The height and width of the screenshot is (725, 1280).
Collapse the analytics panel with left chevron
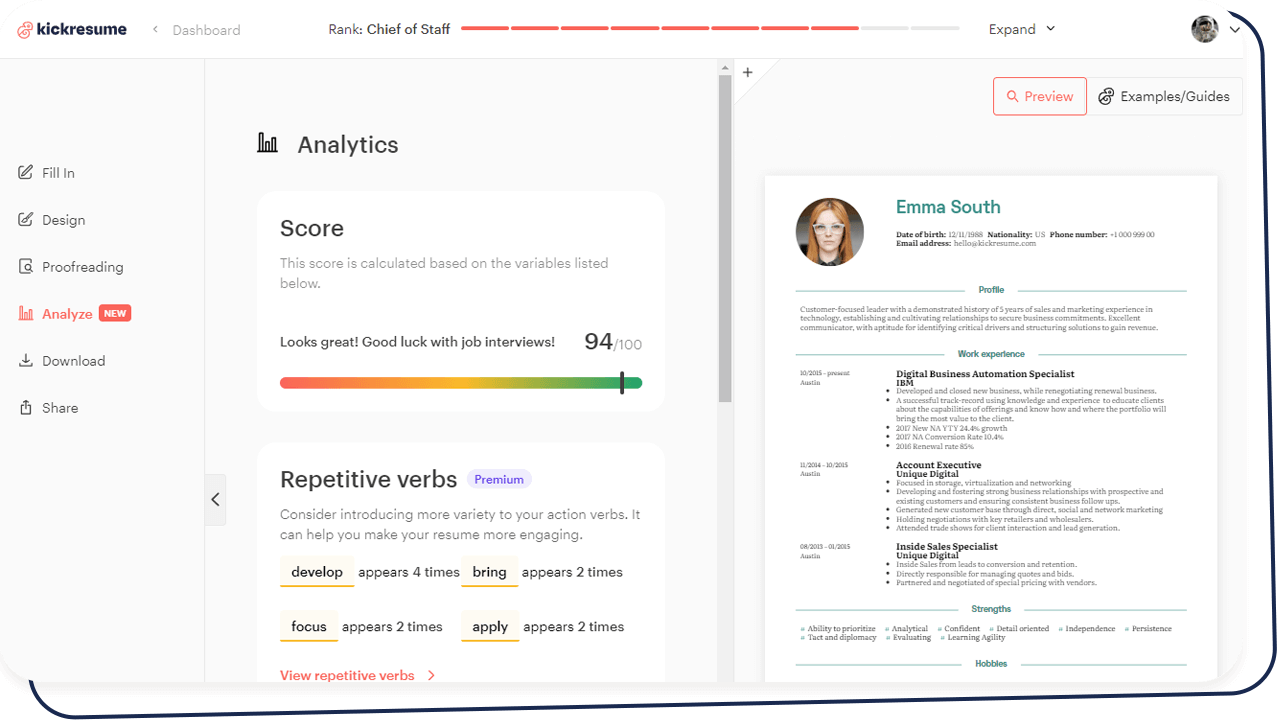click(215, 499)
